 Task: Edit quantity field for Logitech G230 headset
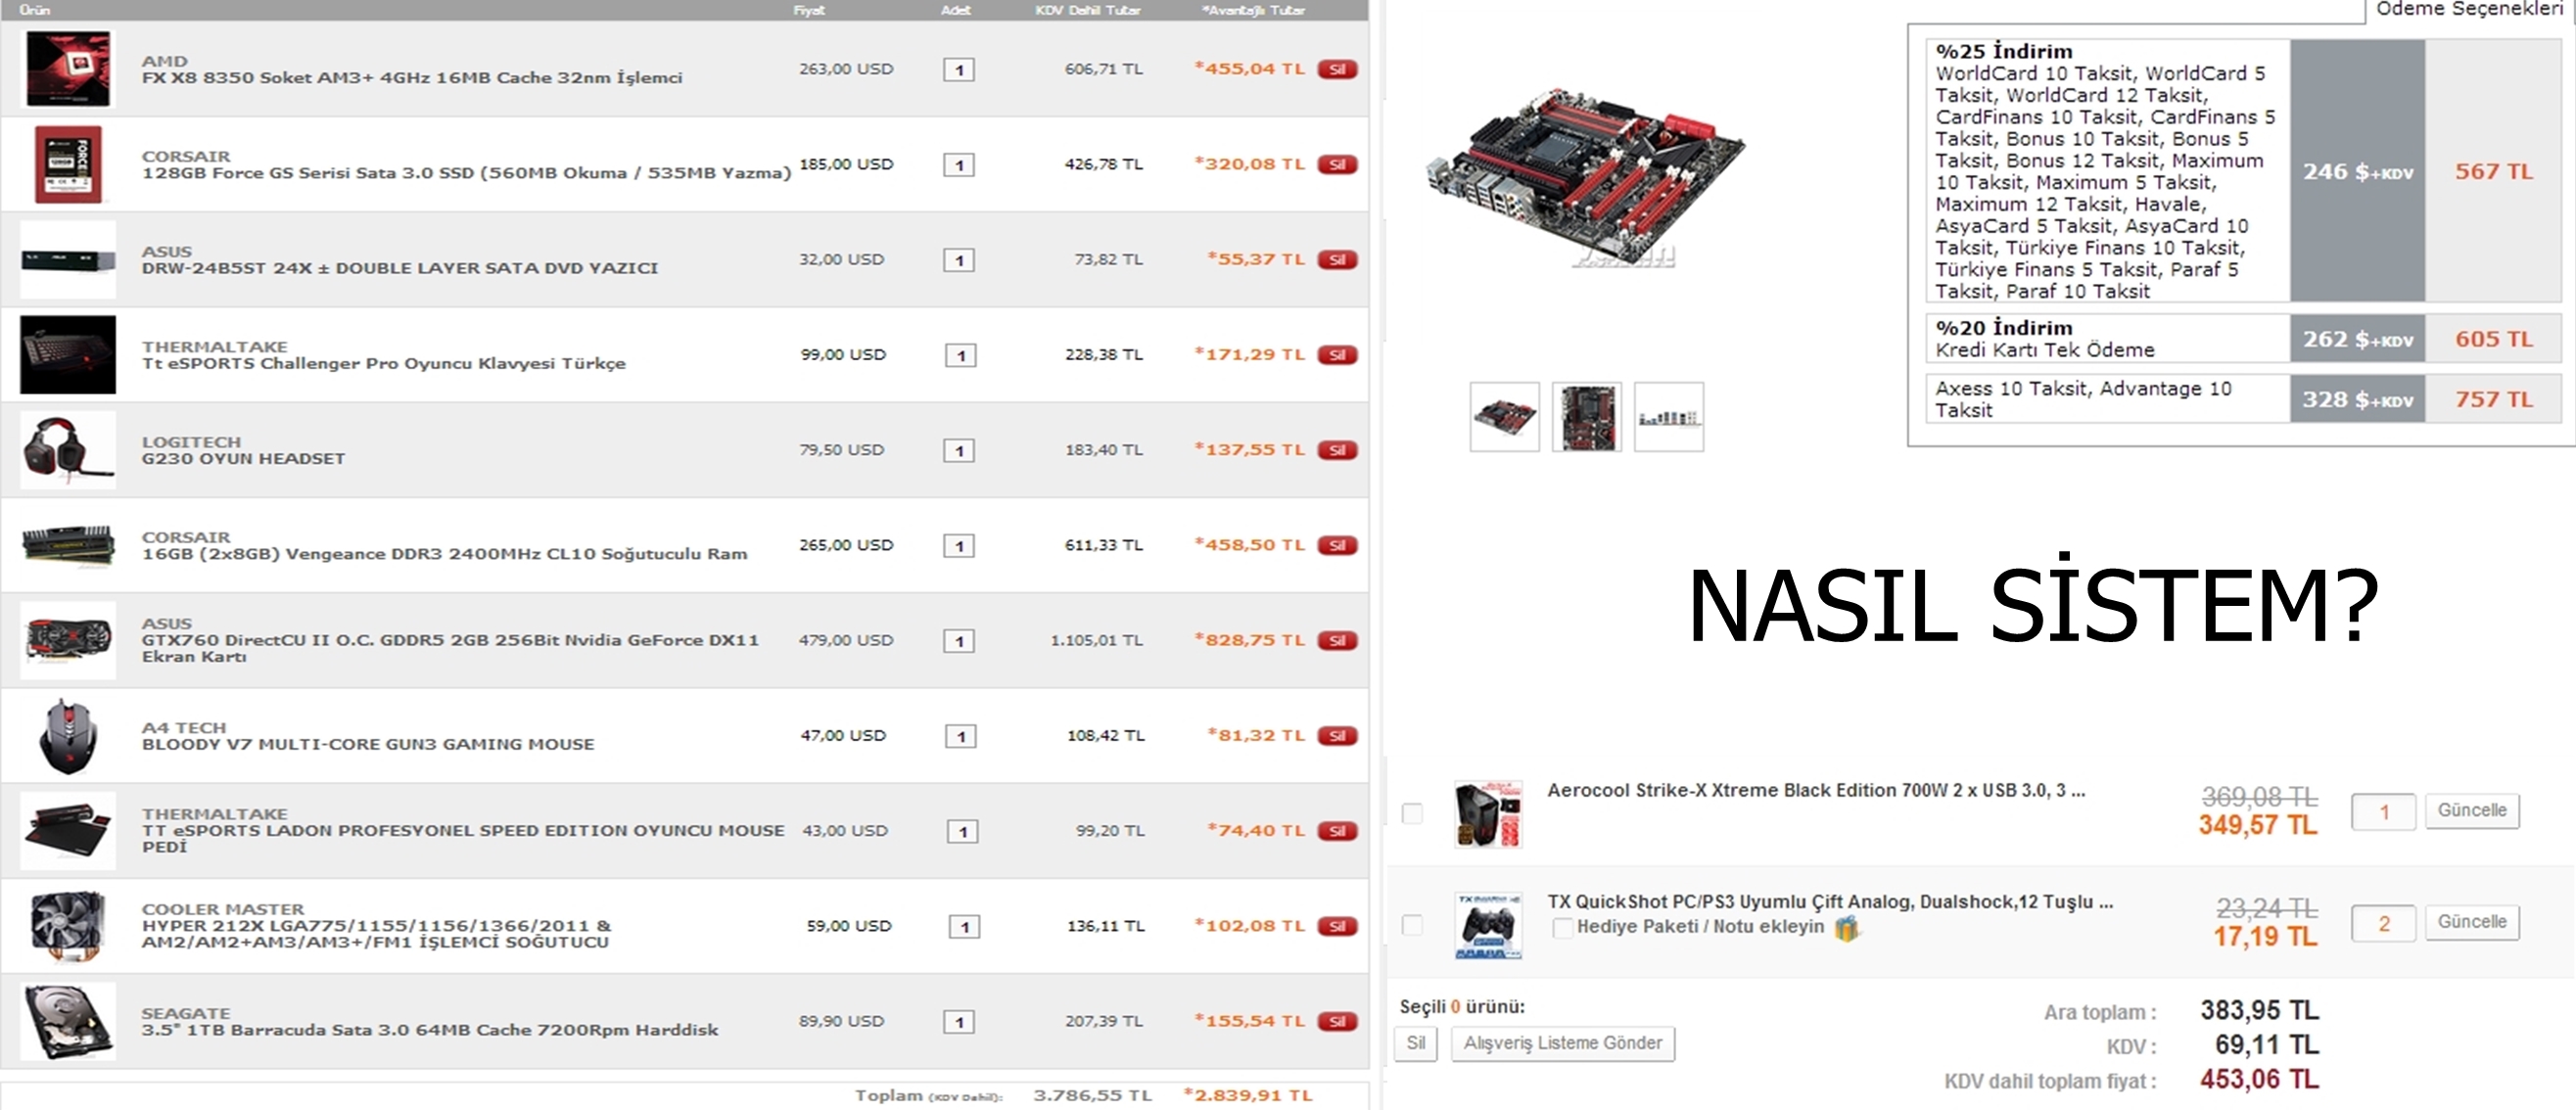tap(959, 449)
